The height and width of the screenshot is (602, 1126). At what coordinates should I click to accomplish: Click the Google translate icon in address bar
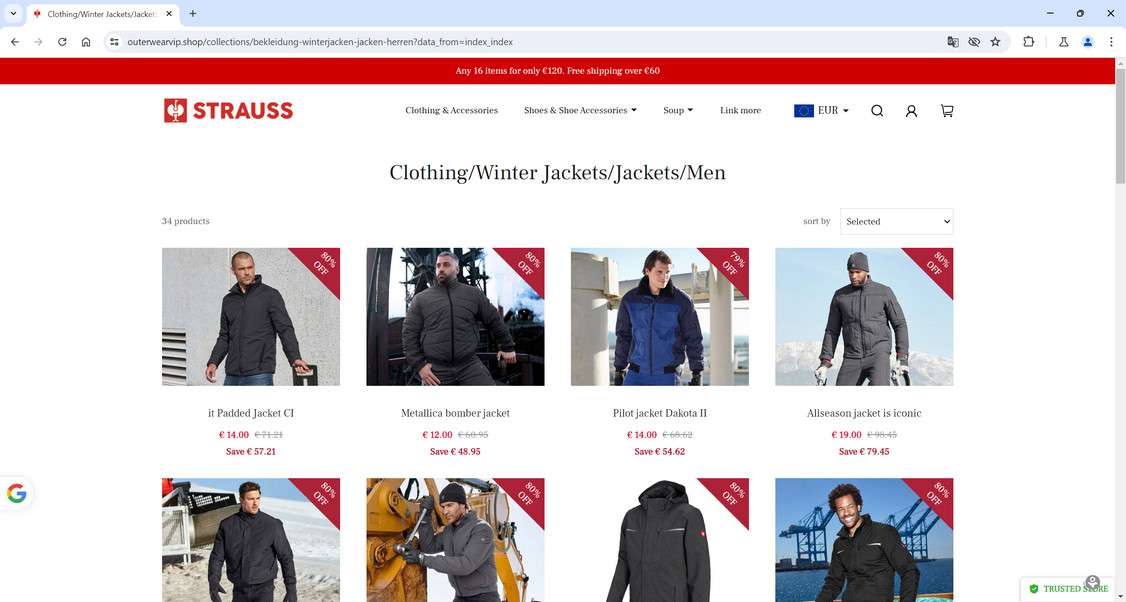click(x=953, y=42)
